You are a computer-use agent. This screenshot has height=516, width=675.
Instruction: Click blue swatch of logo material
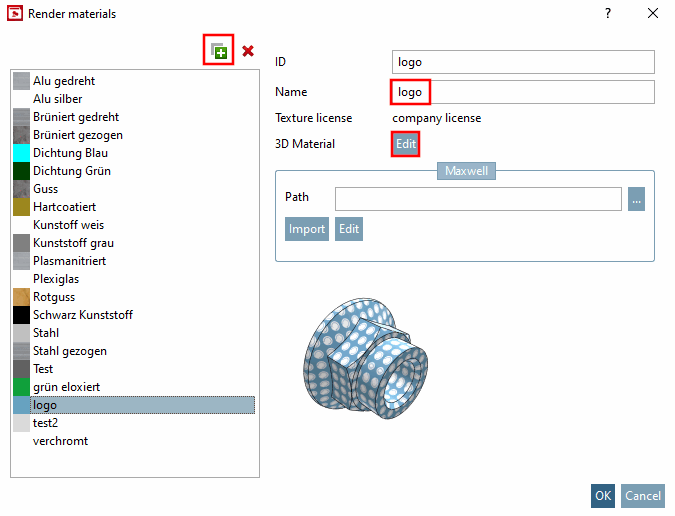(21, 405)
